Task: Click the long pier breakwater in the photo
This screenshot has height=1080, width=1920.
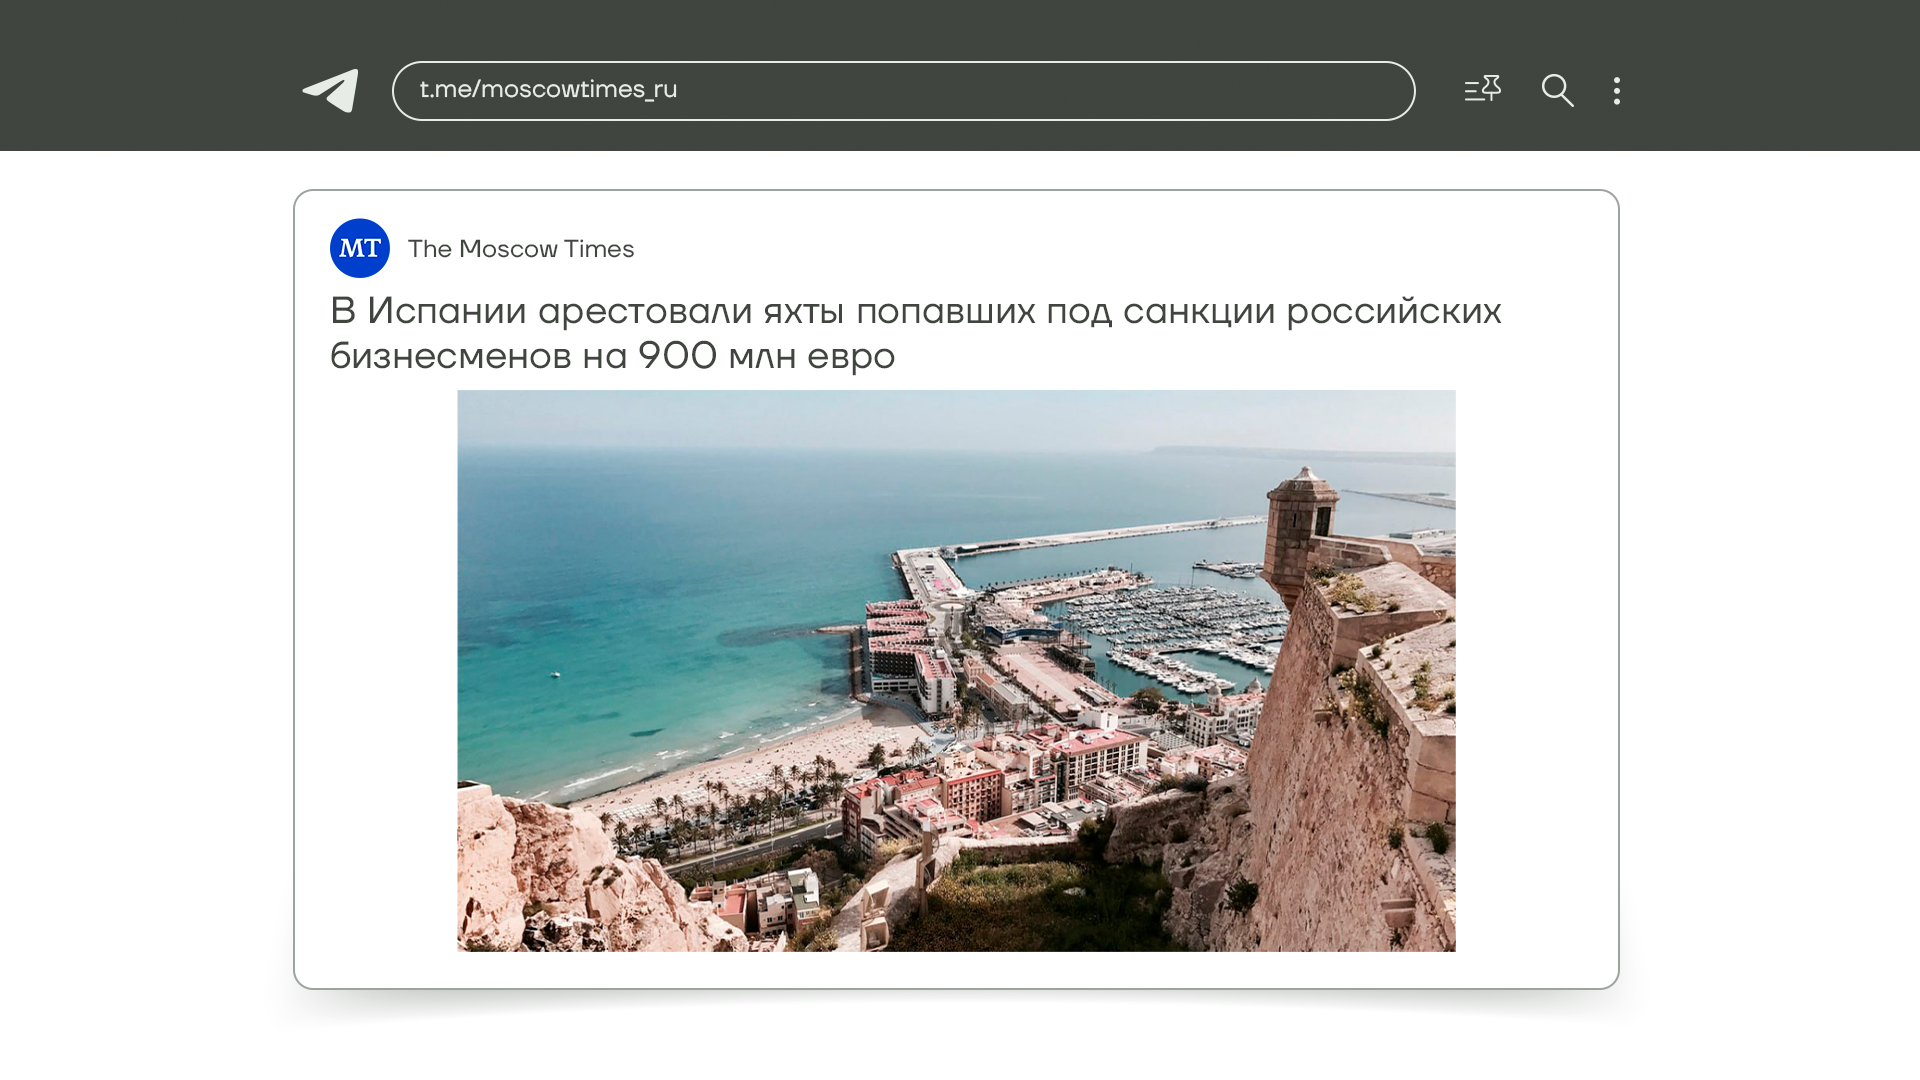Action: (x=1100, y=536)
